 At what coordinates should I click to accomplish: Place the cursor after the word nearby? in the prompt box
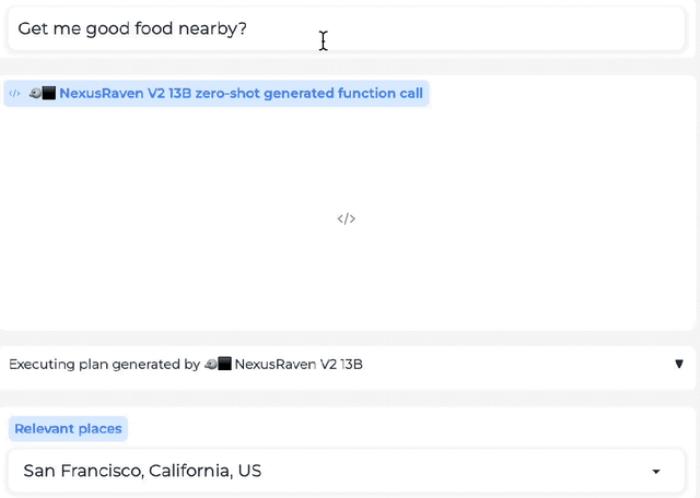[247, 29]
